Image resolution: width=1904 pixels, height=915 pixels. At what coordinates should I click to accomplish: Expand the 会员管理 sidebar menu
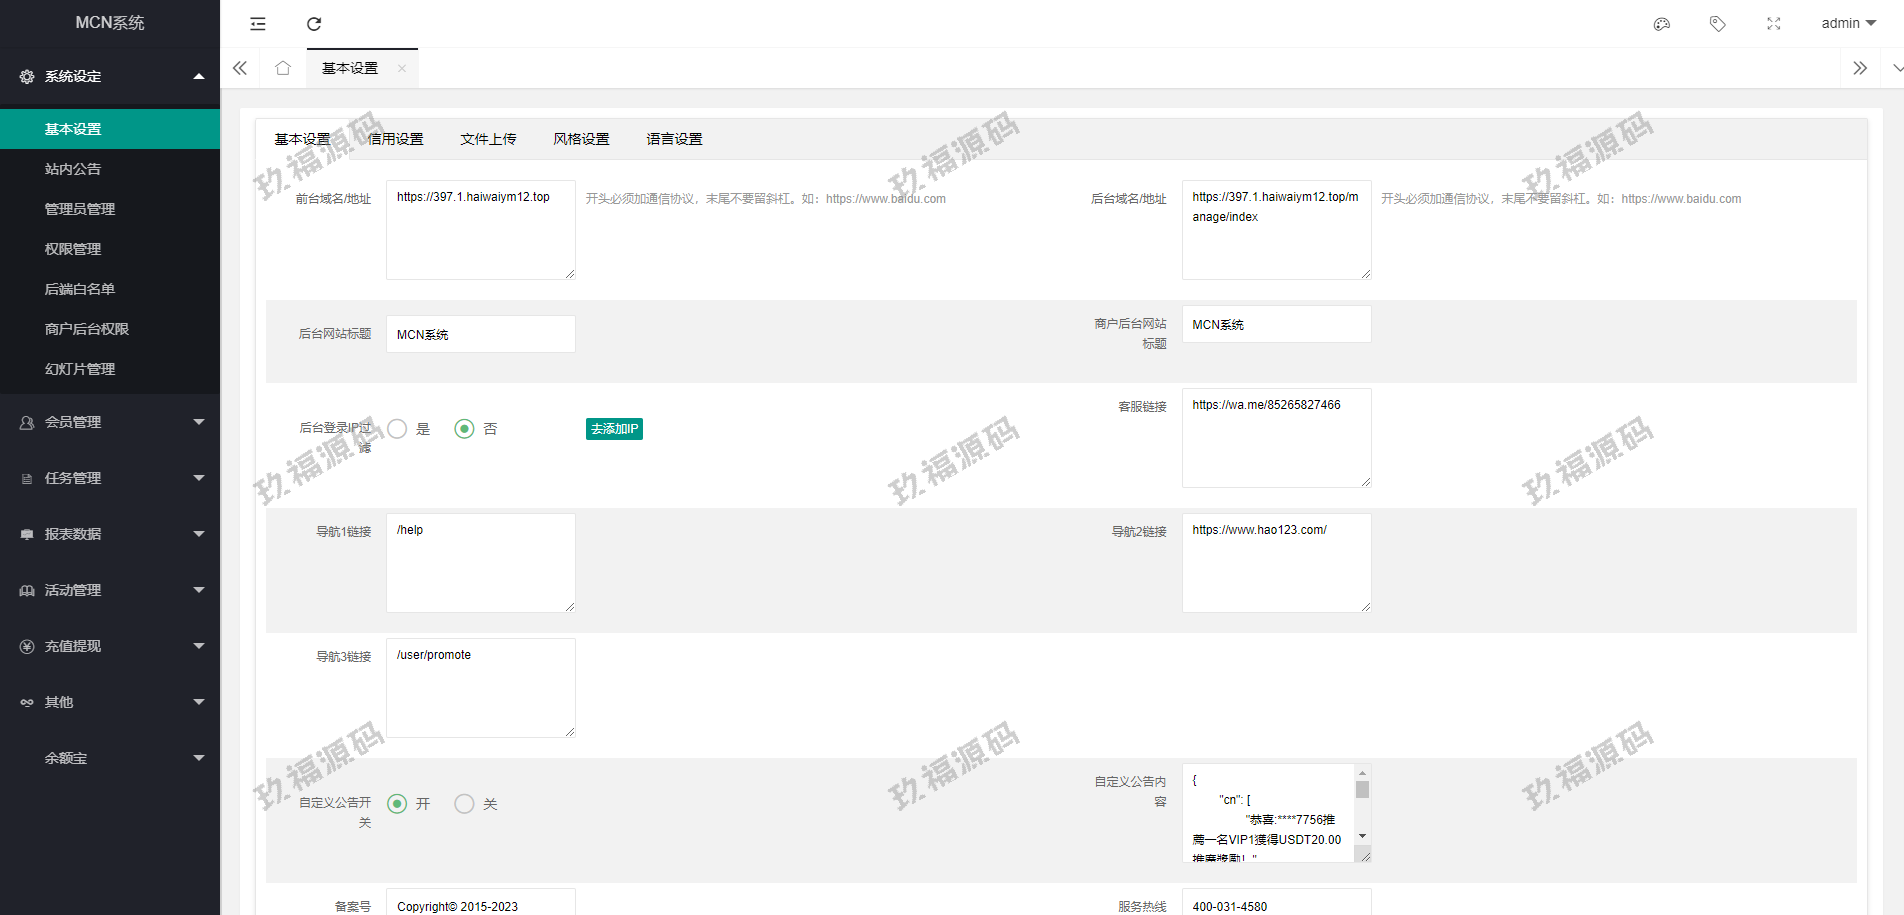pyautogui.click(x=110, y=422)
